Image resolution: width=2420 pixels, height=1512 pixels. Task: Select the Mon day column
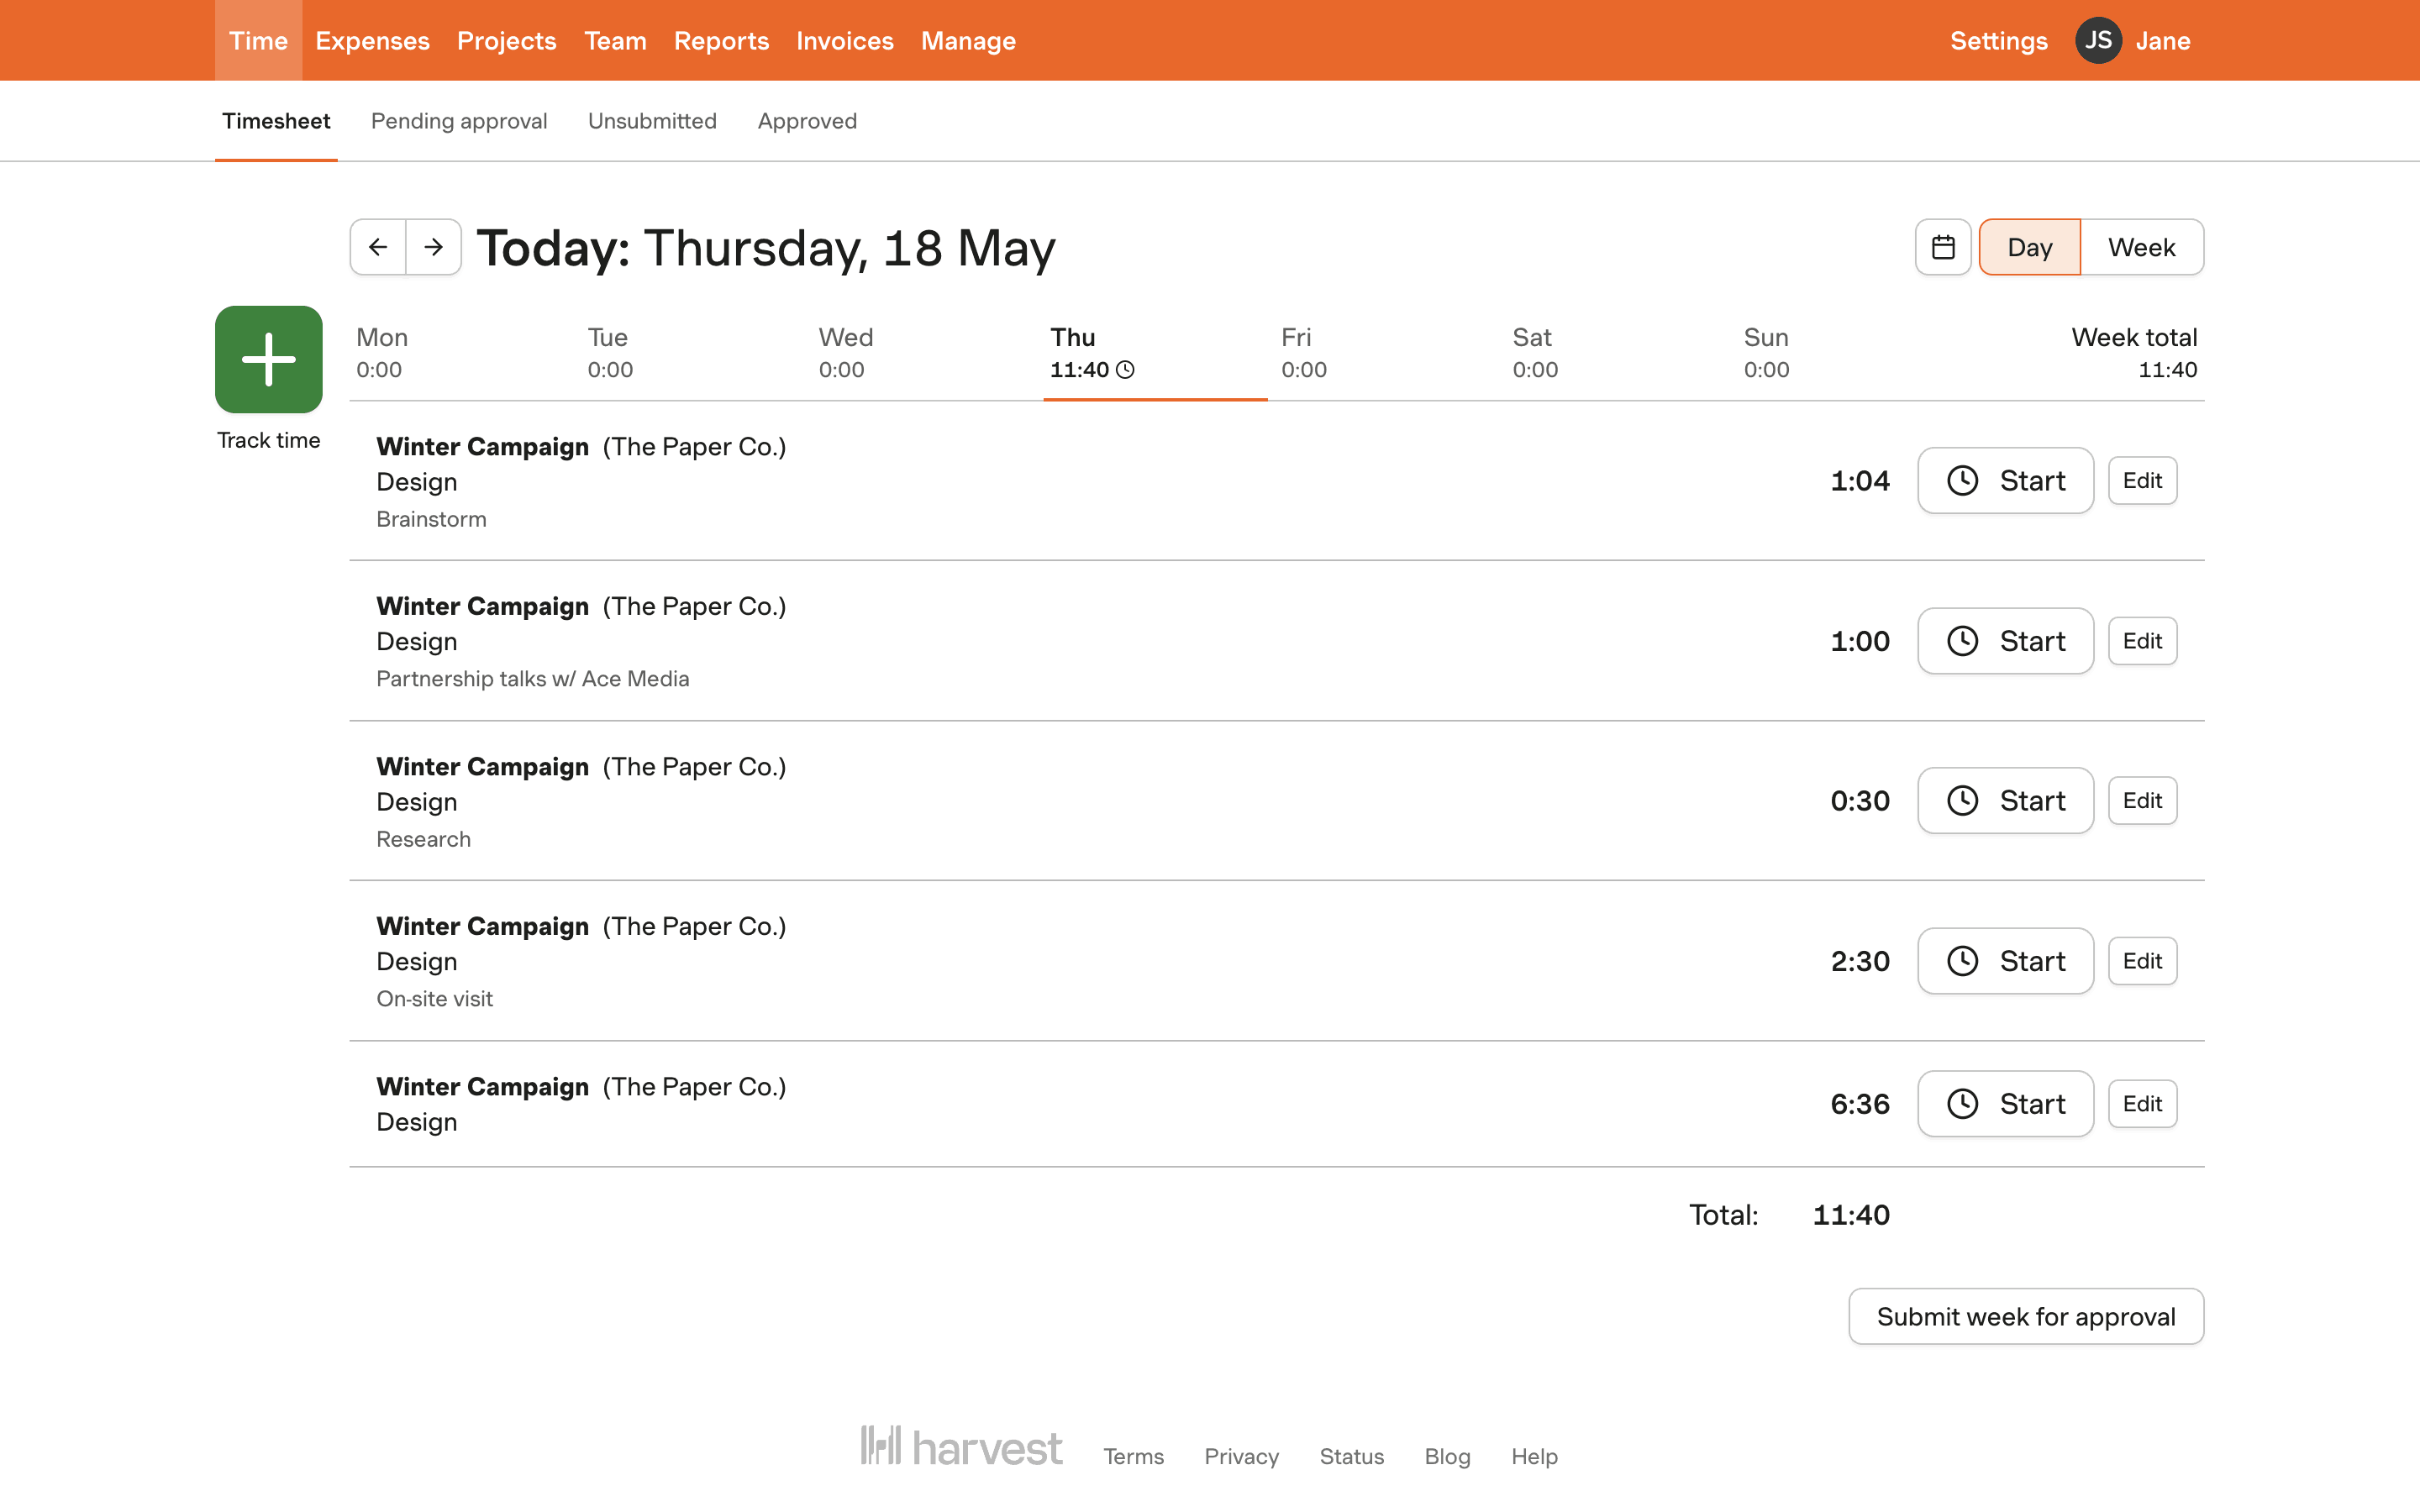tap(382, 353)
